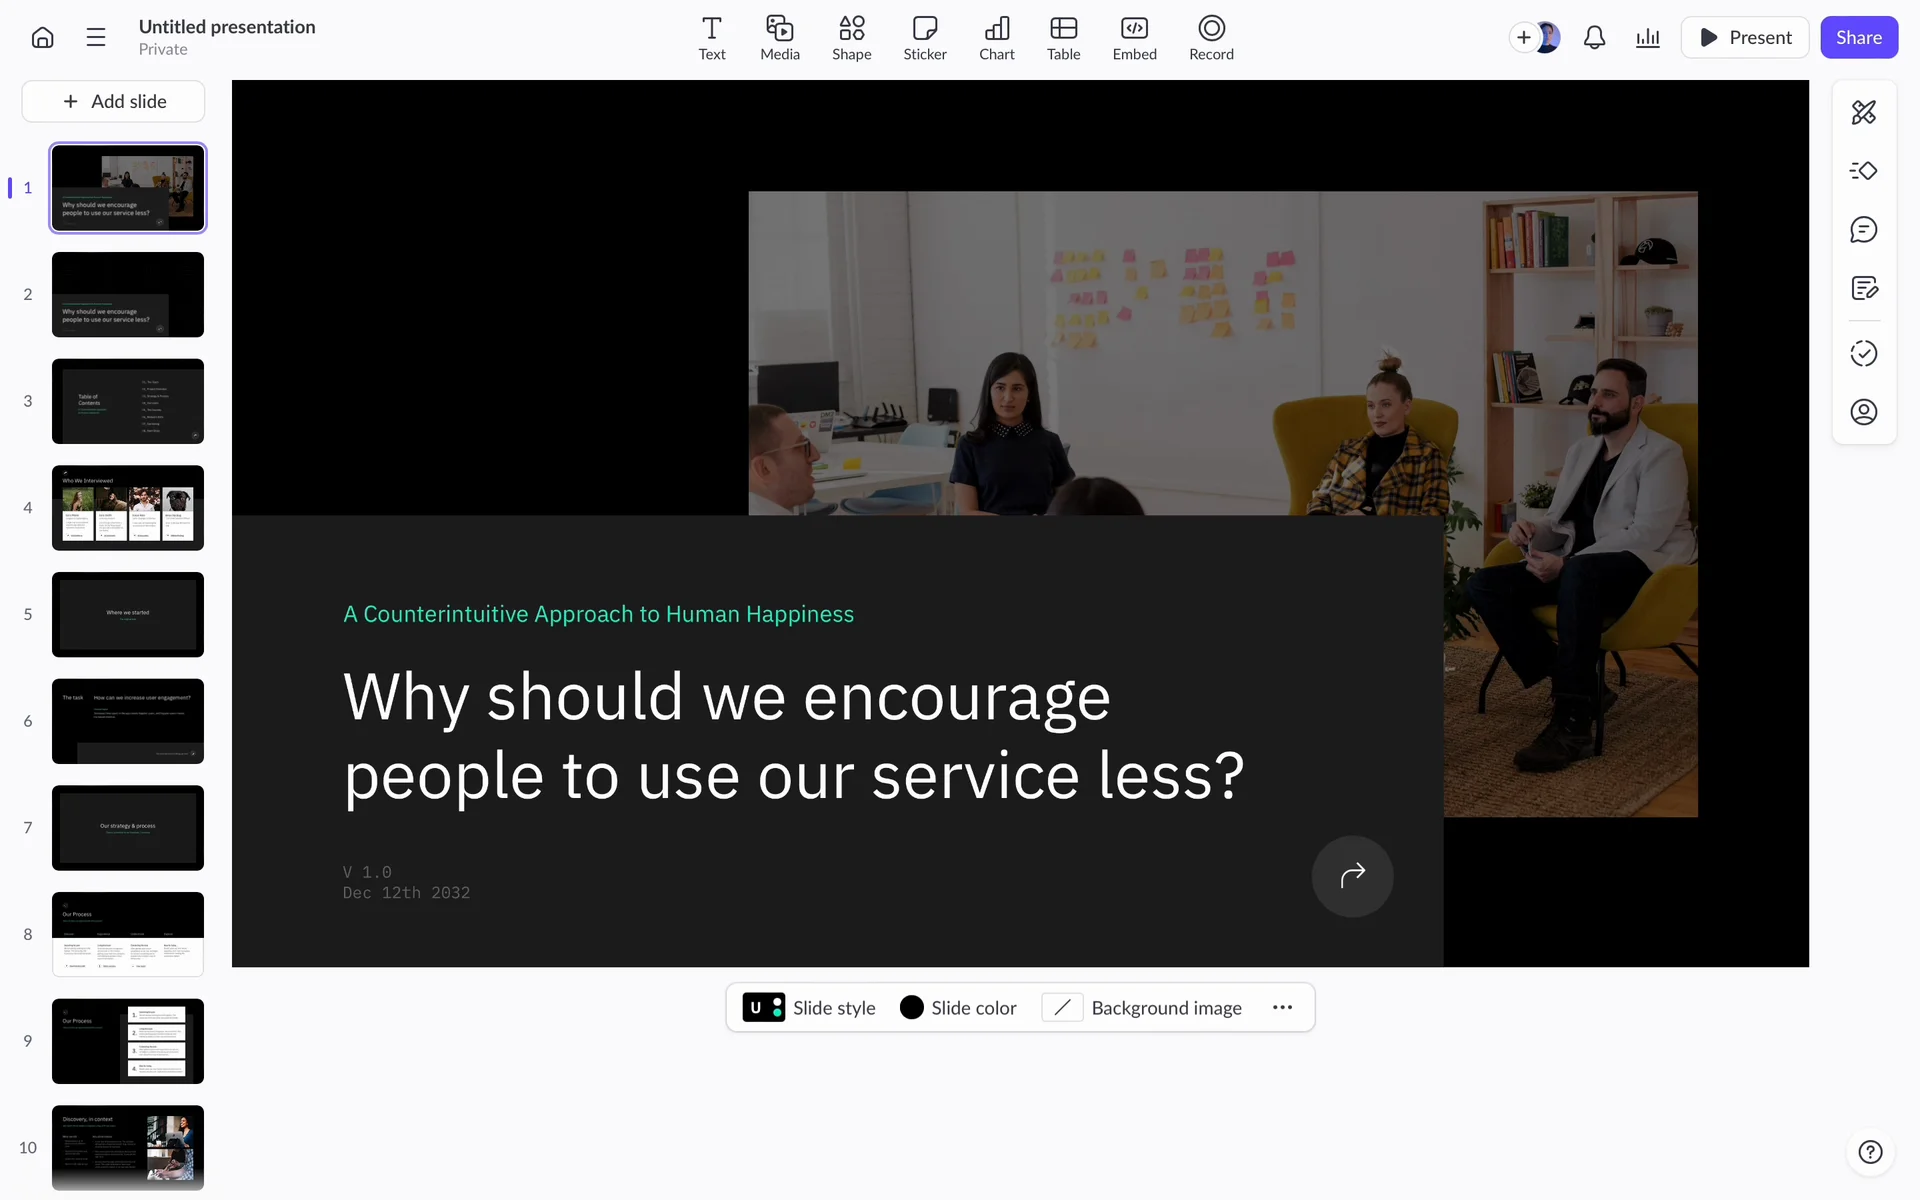This screenshot has height=1200, width=1920.
Task: Select the Text tool
Action: pos(711,38)
